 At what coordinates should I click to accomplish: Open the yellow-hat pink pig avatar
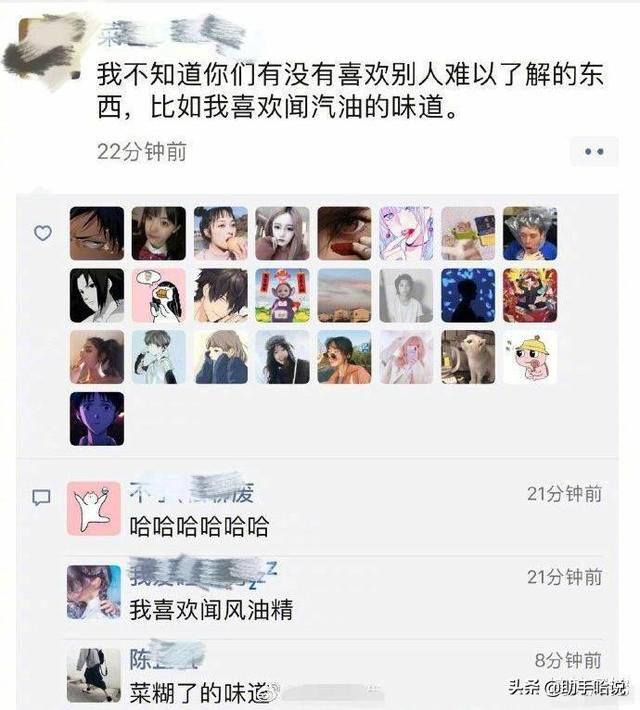coord(530,357)
